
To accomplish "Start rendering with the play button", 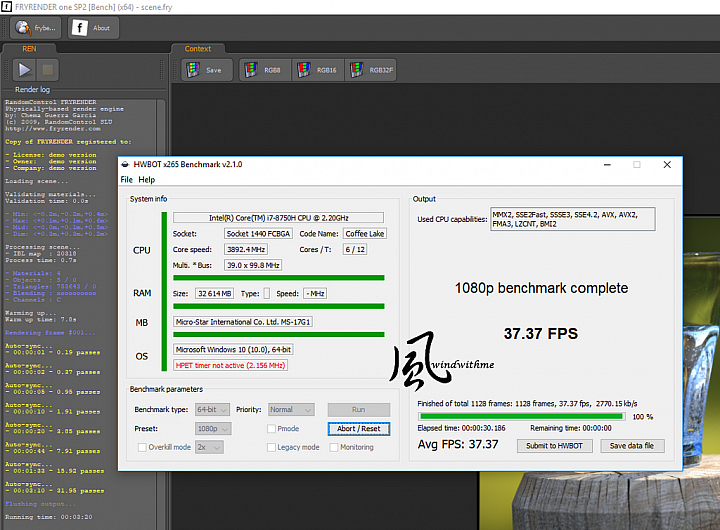I will tap(24, 70).
